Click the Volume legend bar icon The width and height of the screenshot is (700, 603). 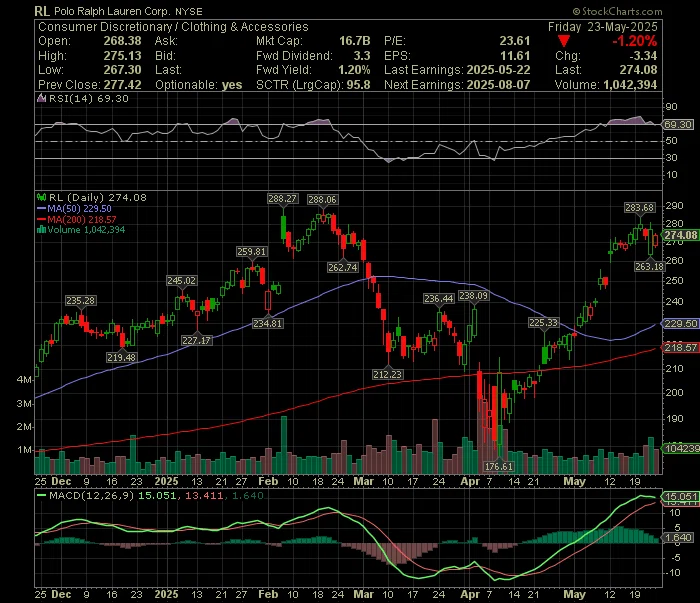click(42, 230)
